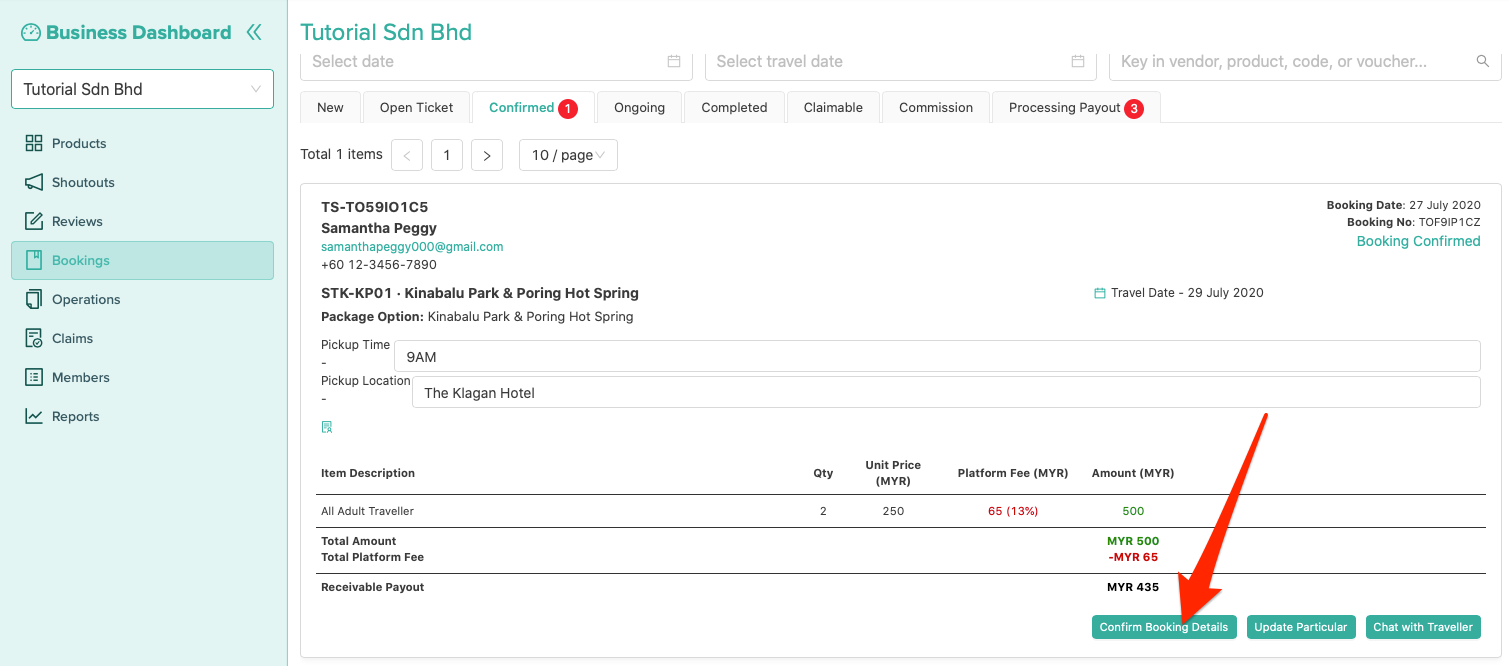Image resolution: width=1509 pixels, height=666 pixels.
Task: Select the Processing Payout tab
Action: (1074, 108)
